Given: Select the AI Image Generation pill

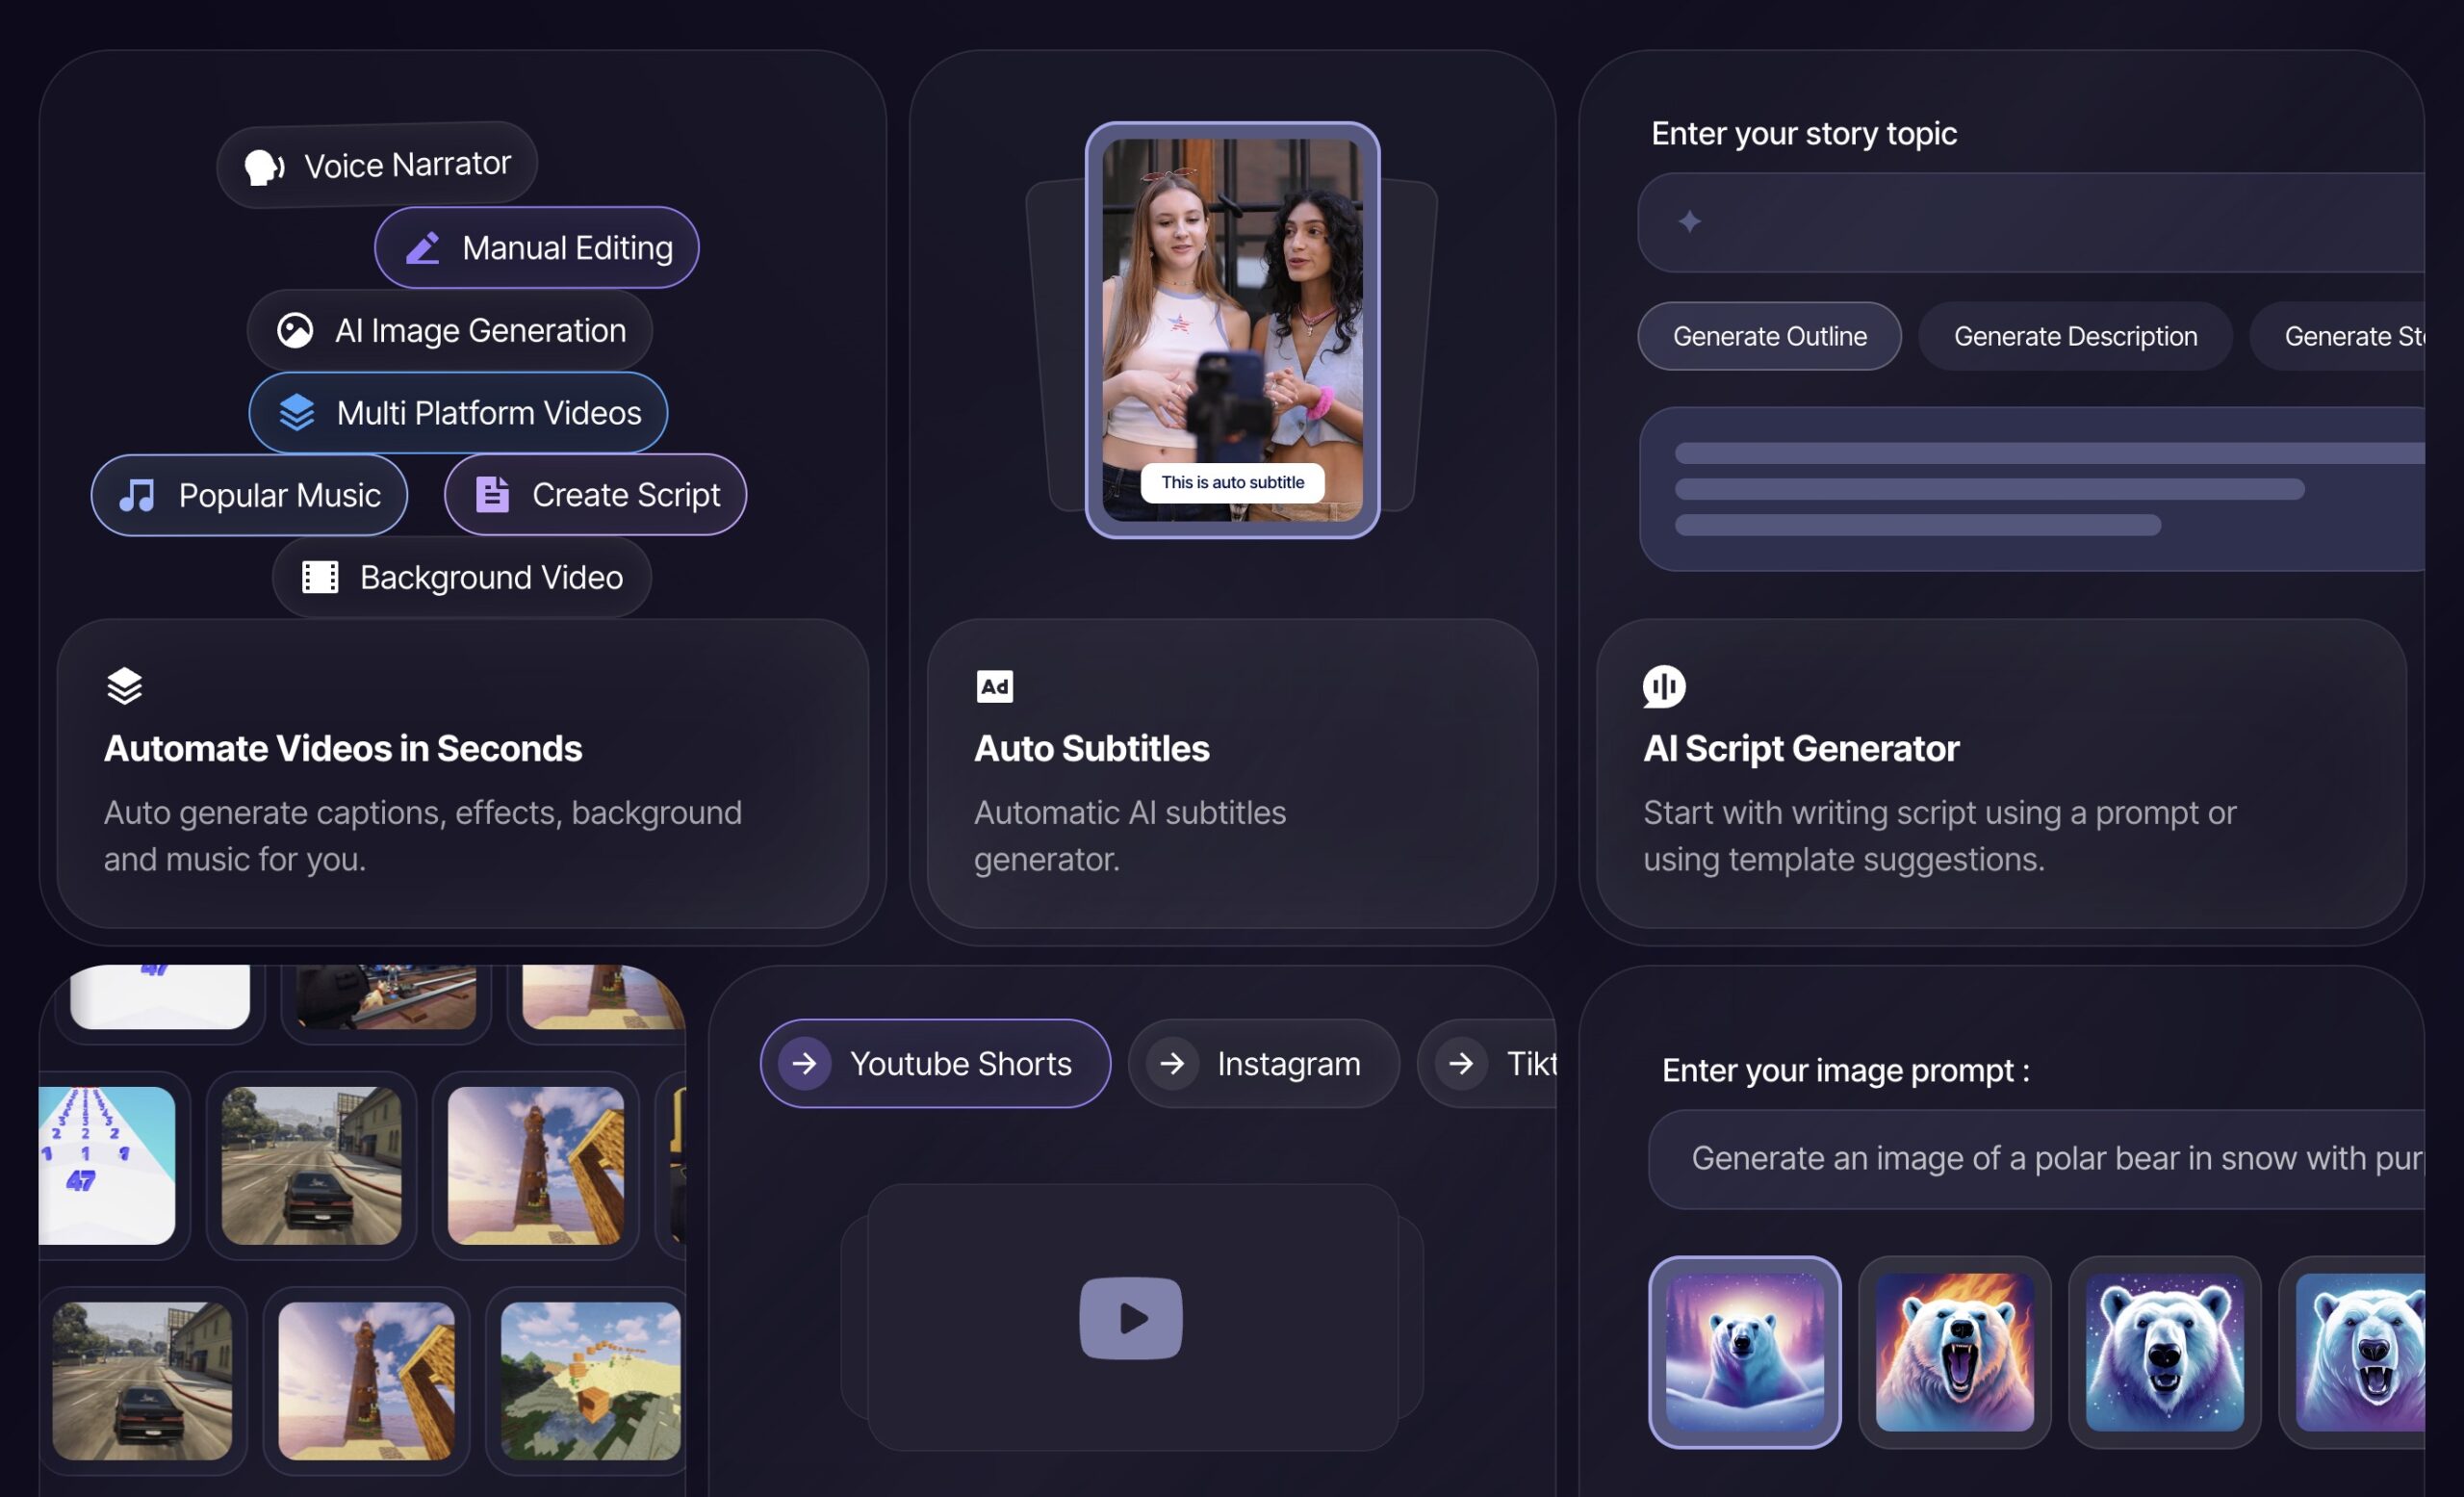Looking at the screenshot, I should click(x=450, y=331).
